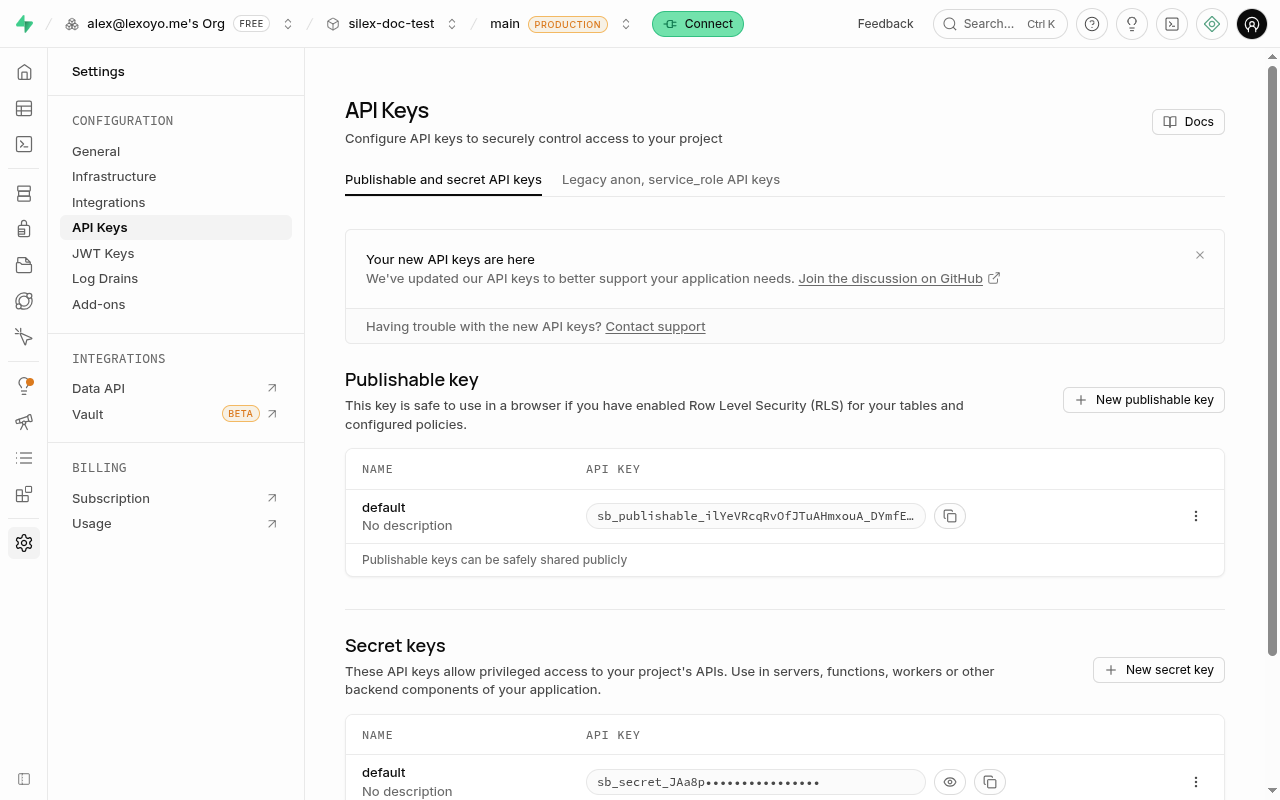
Task: Click the Connect button
Action: 698,24
